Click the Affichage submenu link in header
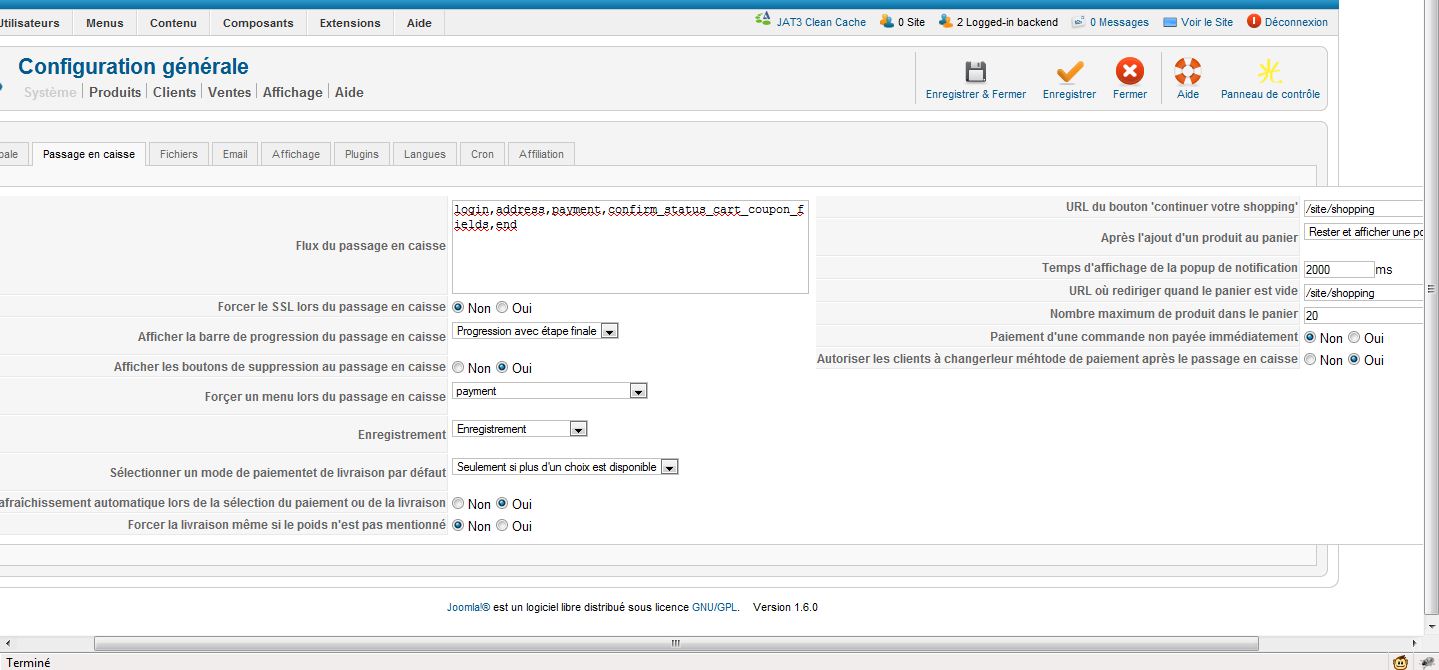 pyautogui.click(x=293, y=92)
